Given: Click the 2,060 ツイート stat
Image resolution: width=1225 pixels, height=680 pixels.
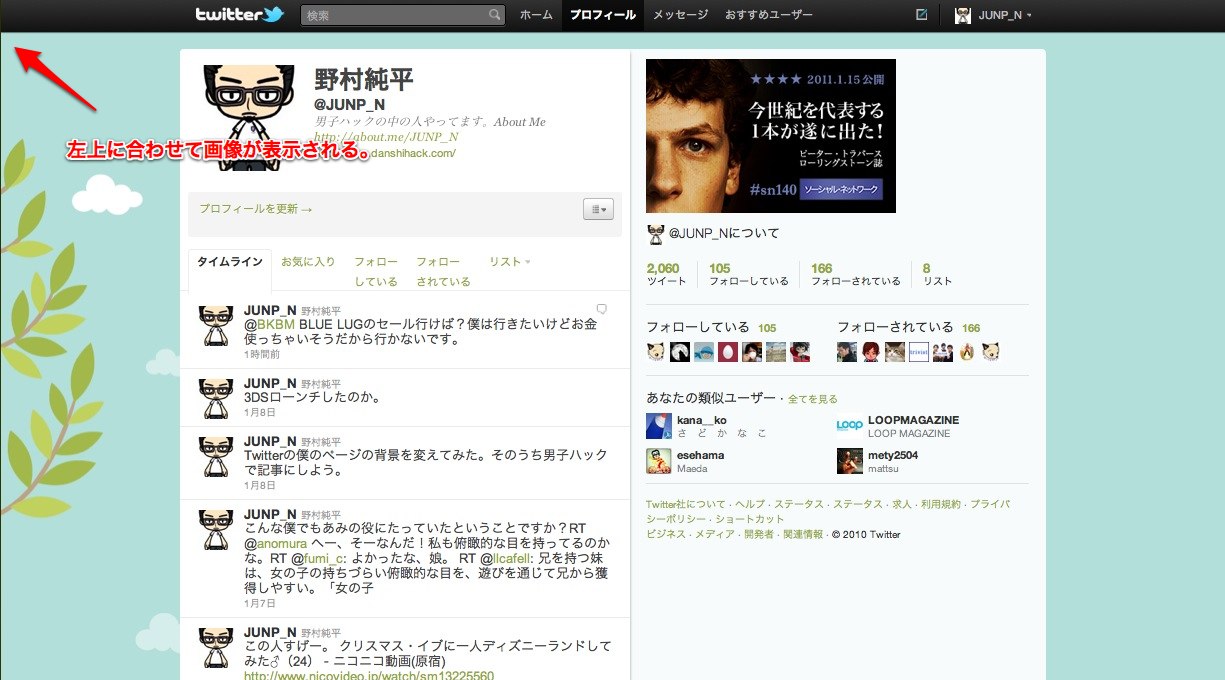Looking at the screenshot, I should [666, 274].
